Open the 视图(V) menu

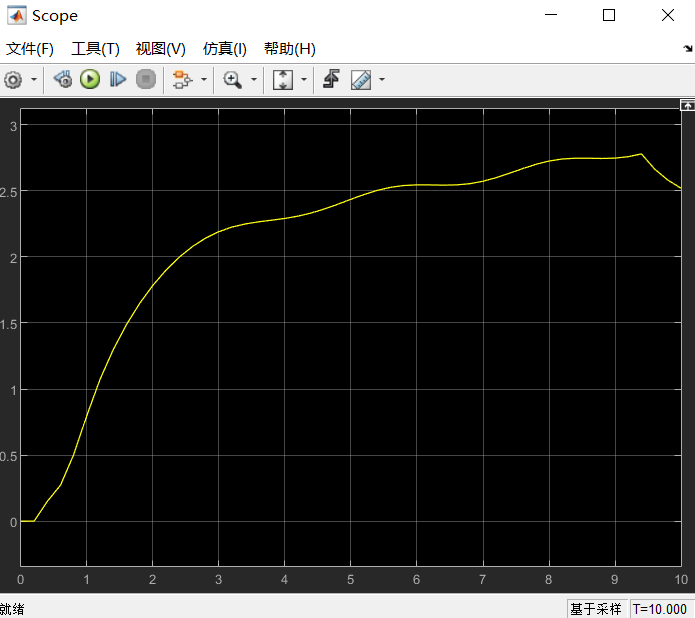[x=160, y=49]
